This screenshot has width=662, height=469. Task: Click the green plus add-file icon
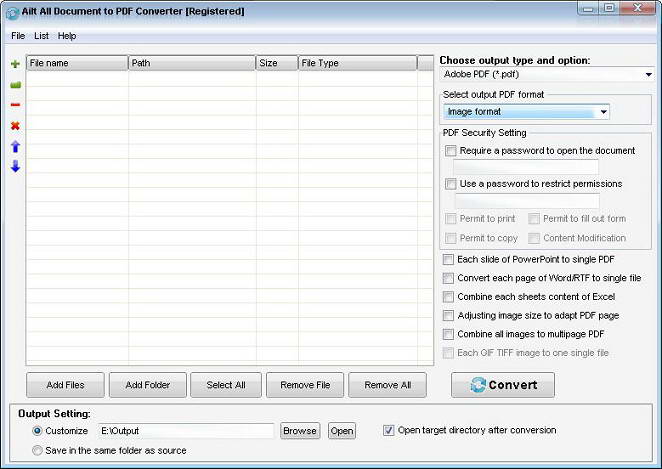click(15, 64)
